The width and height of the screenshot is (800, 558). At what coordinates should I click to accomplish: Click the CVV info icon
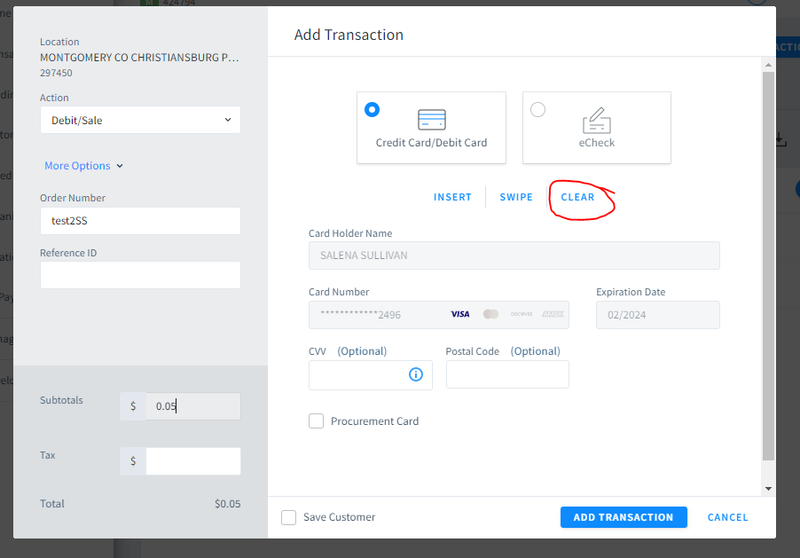click(416, 374)
